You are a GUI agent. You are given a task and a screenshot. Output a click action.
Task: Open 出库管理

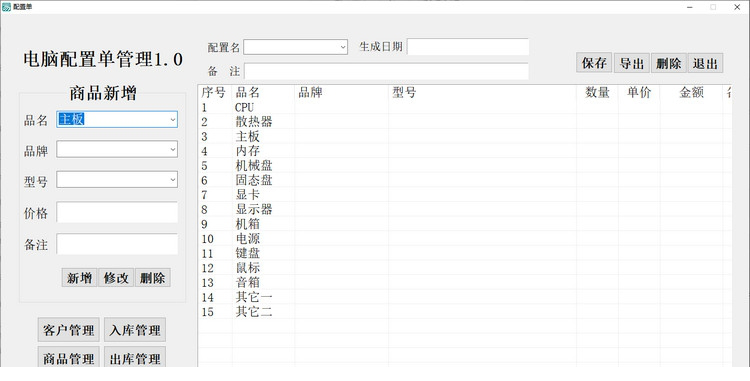point(135,358)
